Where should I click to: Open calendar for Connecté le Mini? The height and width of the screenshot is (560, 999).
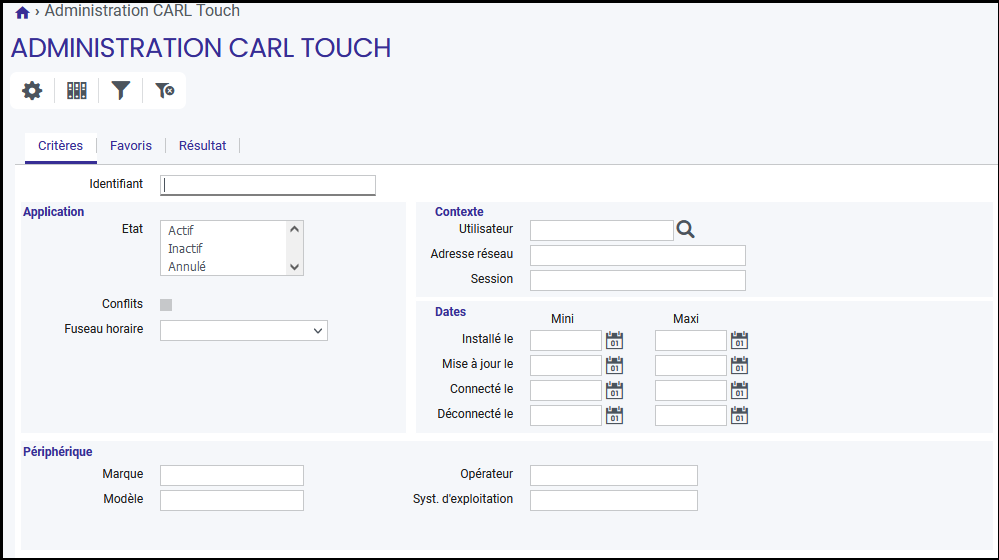click(x=614, y=390)
